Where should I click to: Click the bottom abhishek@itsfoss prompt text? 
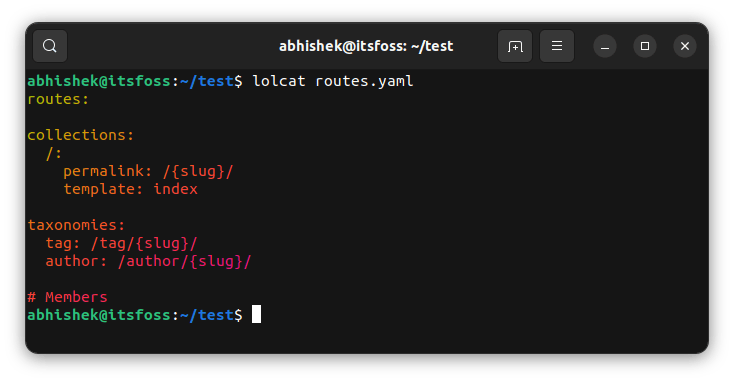99,315
